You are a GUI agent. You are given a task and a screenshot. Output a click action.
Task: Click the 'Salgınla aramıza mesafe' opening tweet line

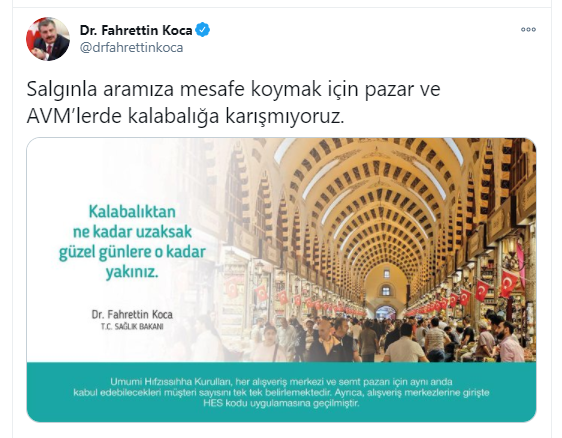[233, 89]
